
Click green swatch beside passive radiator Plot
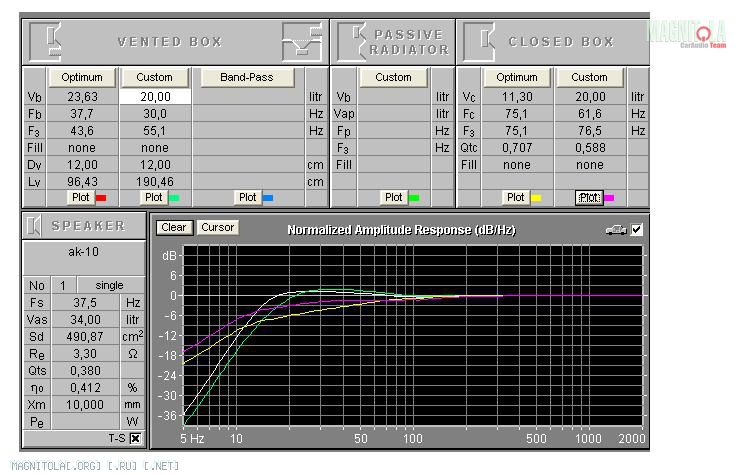pyautogui.click(x=414, y=198)
